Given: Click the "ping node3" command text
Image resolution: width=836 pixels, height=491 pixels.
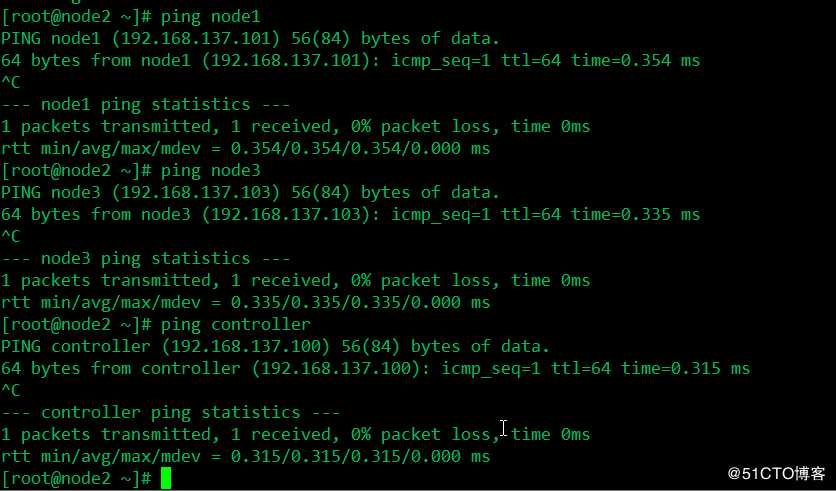Looking at the screenshot, I should click(211, 171).
